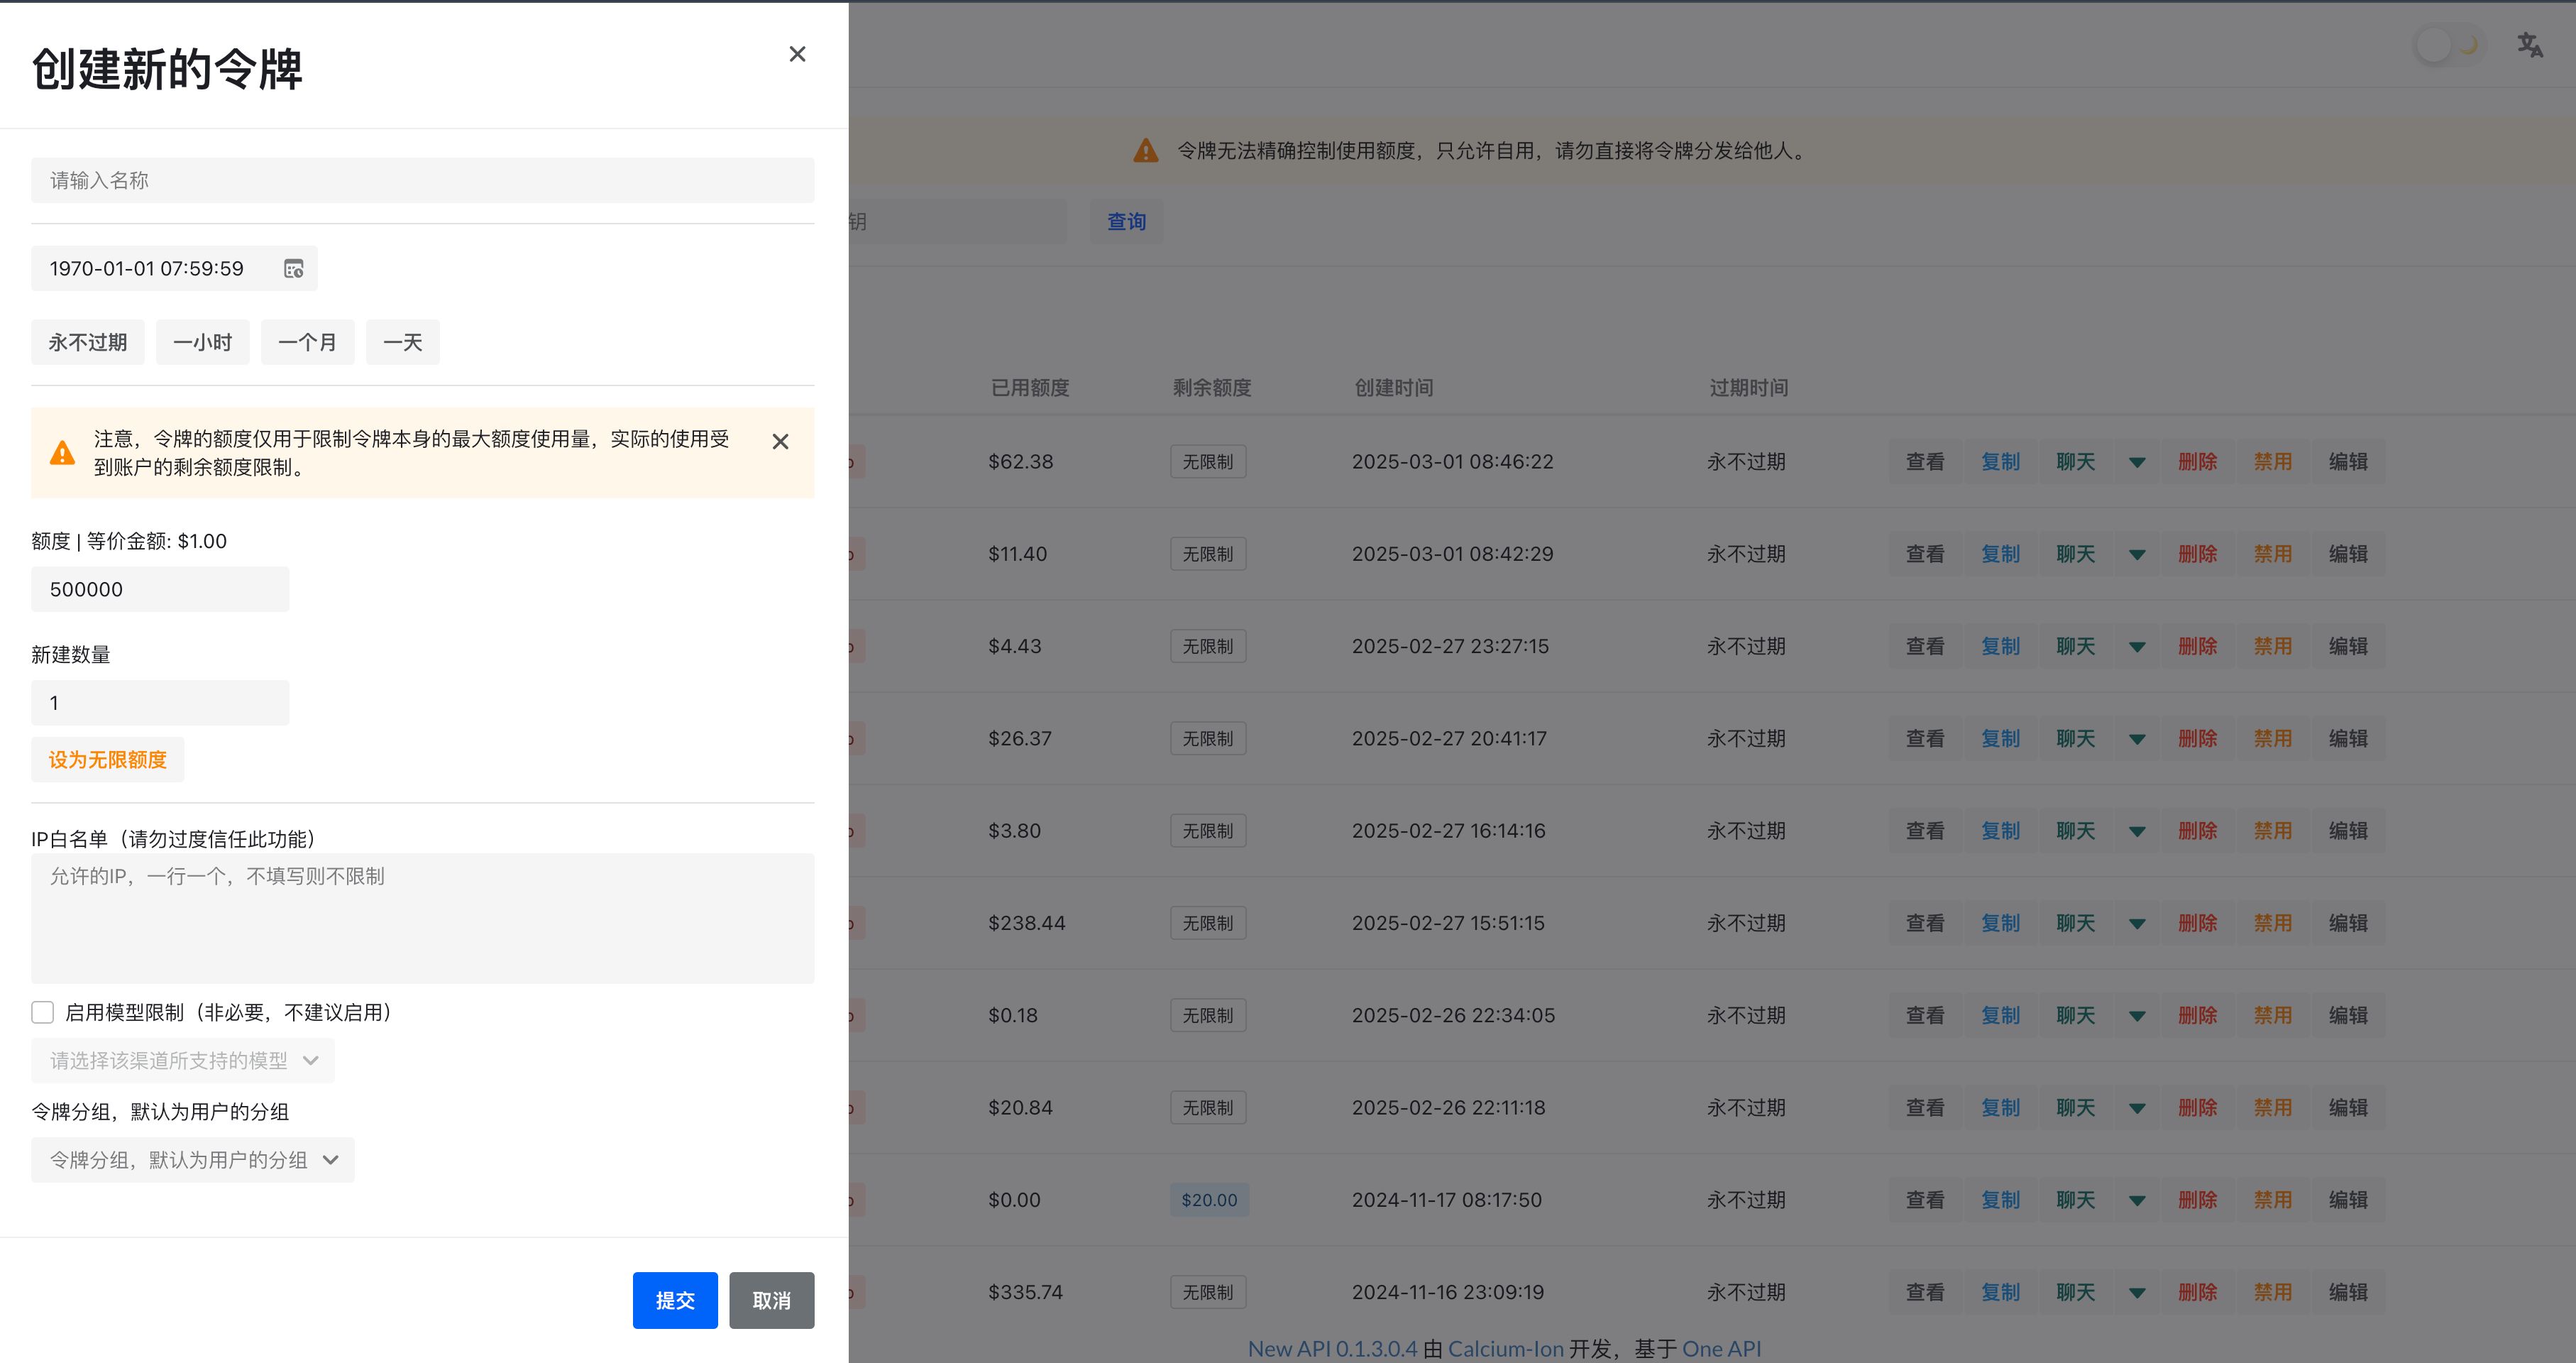Expand chat dropdown arrow for $62.38 row
Image resolution: width=2576 pixels, height=1363 pixels.
2137,463
